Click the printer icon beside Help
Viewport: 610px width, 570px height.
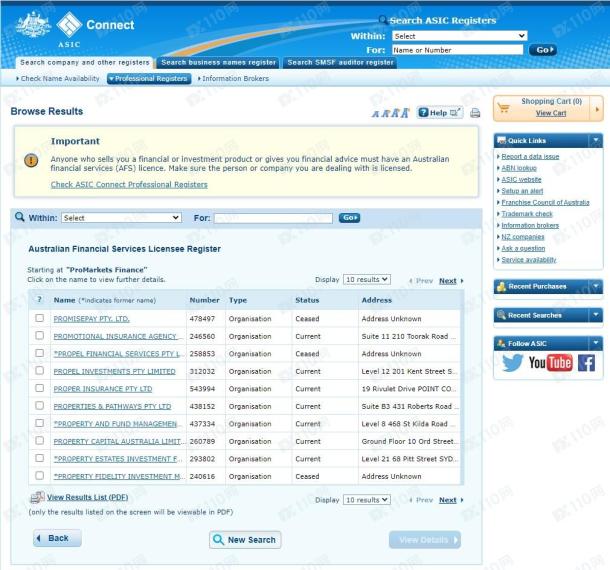click(475, 113)
